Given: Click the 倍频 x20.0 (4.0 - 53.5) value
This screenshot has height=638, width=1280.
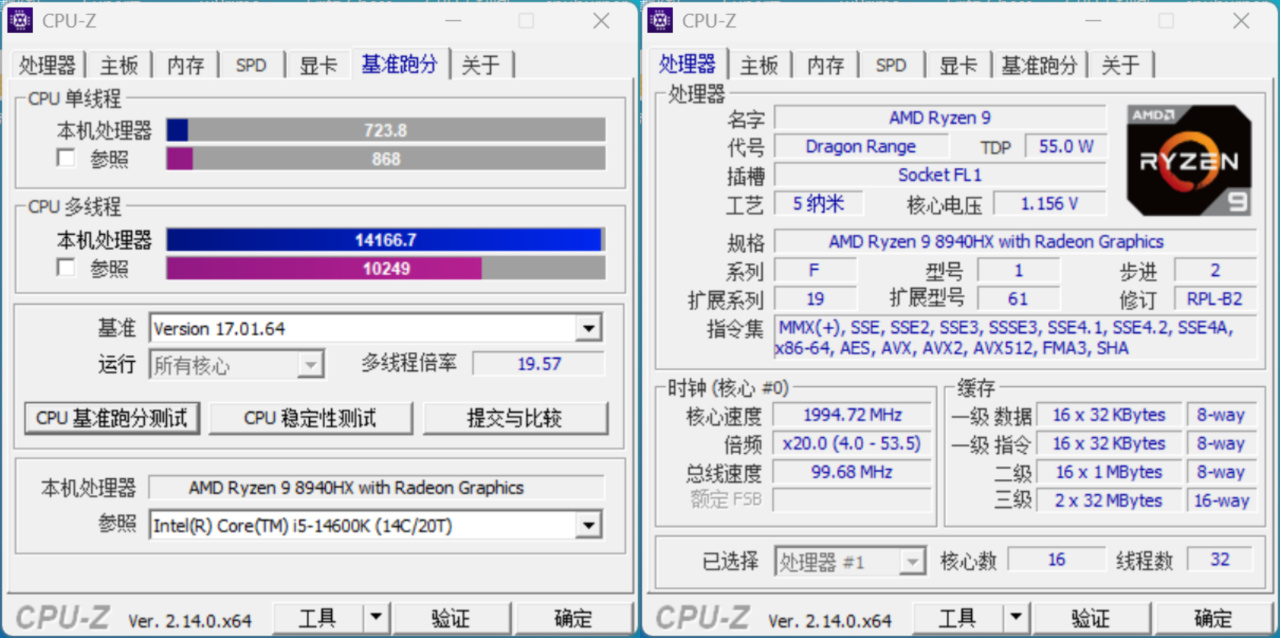Looking at the screenshot, I should pos(852,443).
